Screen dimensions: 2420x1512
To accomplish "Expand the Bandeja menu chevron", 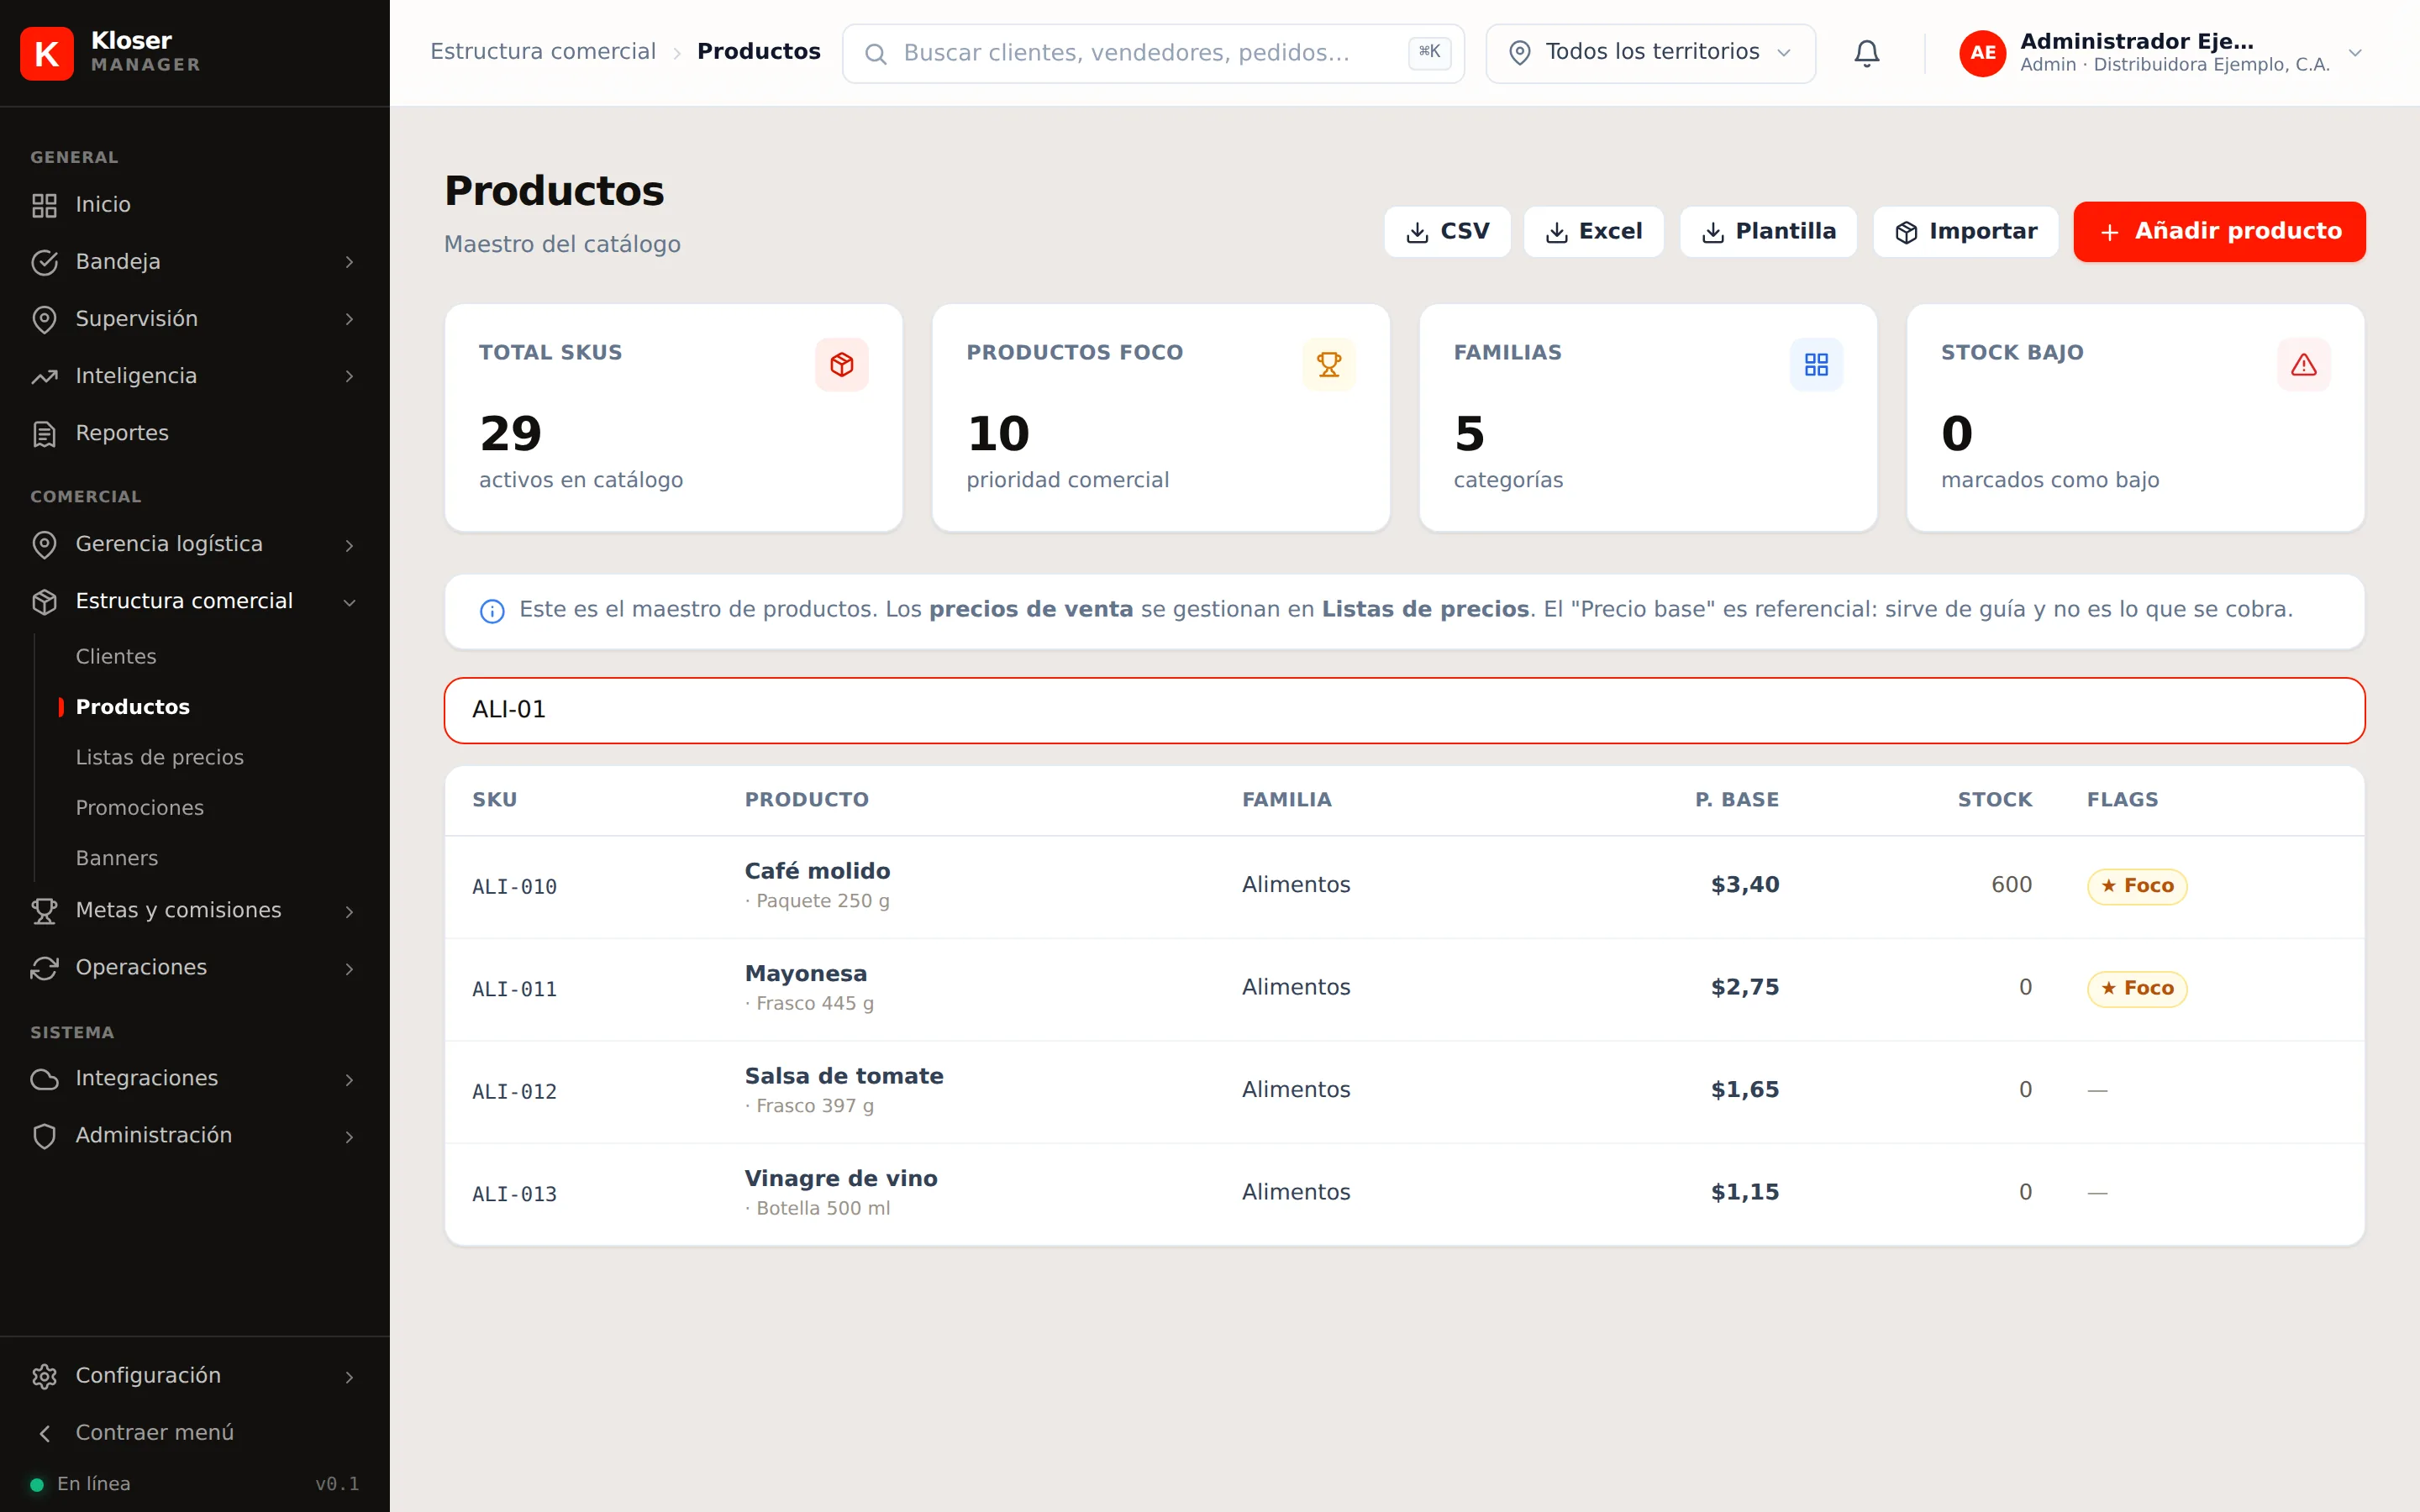I will click(x=349, y=262).
